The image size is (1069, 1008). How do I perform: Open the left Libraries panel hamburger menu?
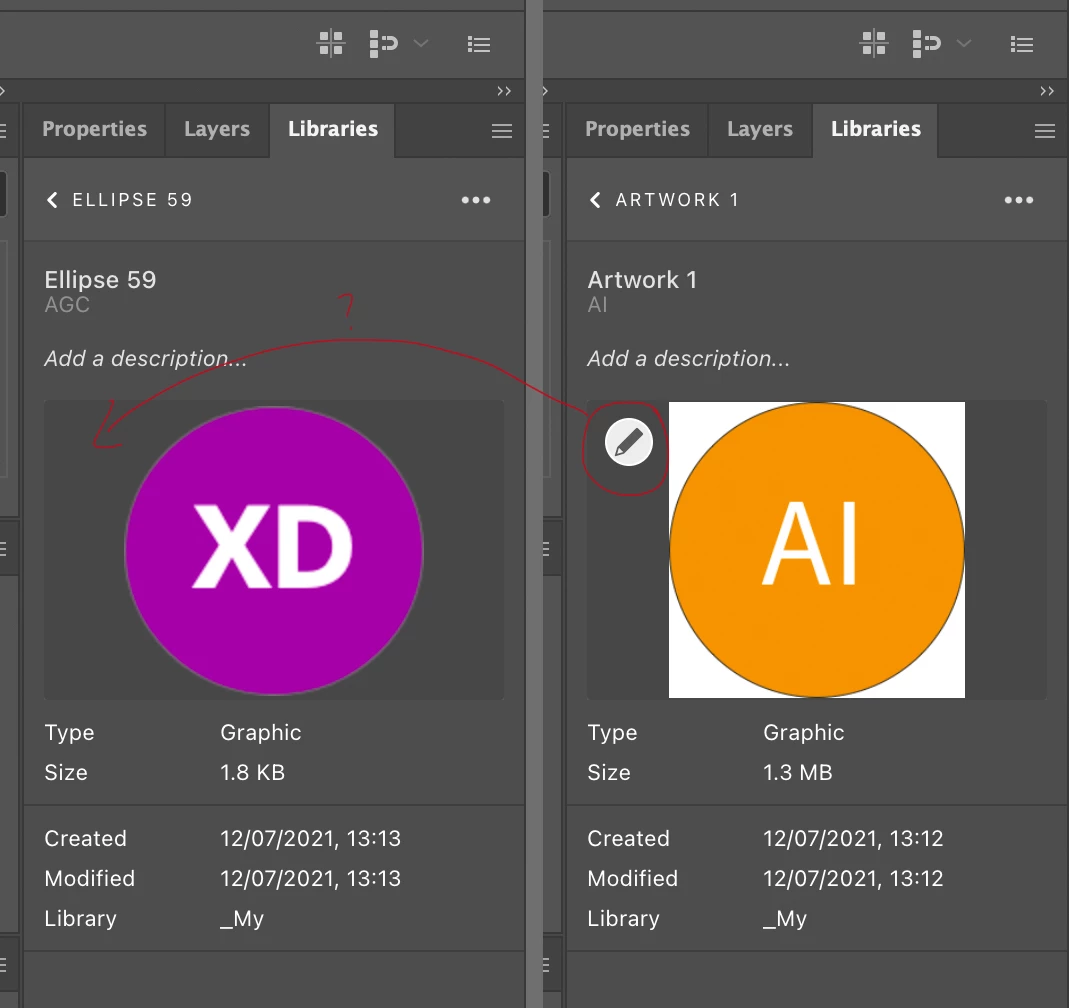coord(502,131)
